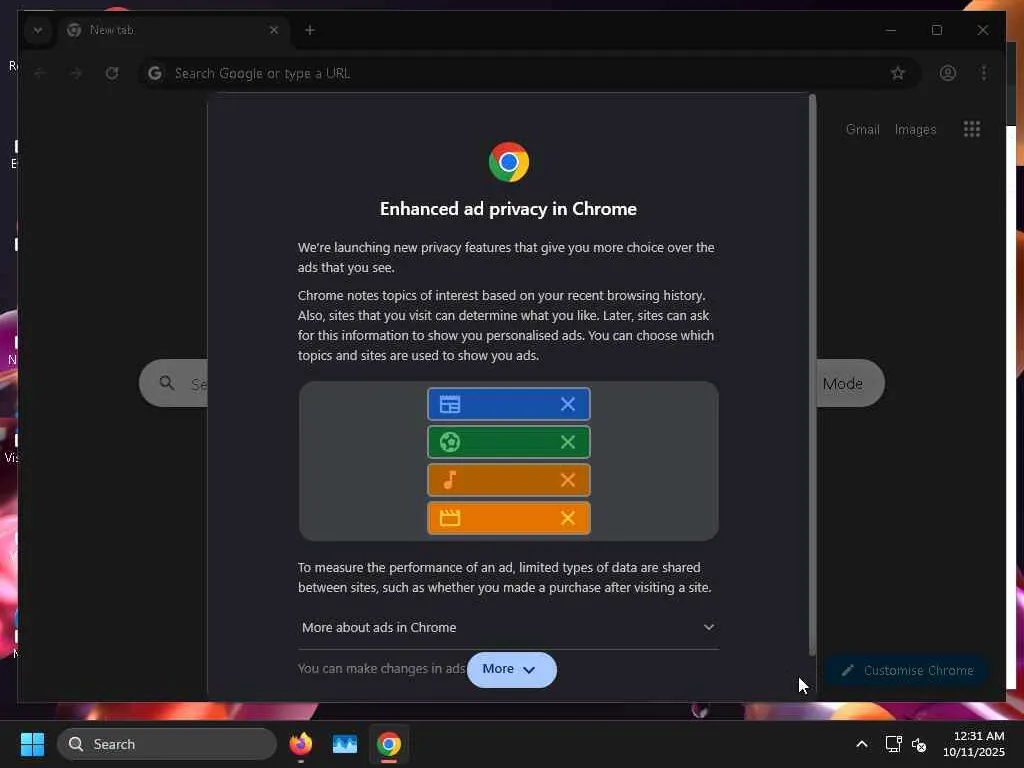Click the dialog's vertical scrollbar
The width and height of the screenshot is (1024, 768).
[x=812, y=374]
